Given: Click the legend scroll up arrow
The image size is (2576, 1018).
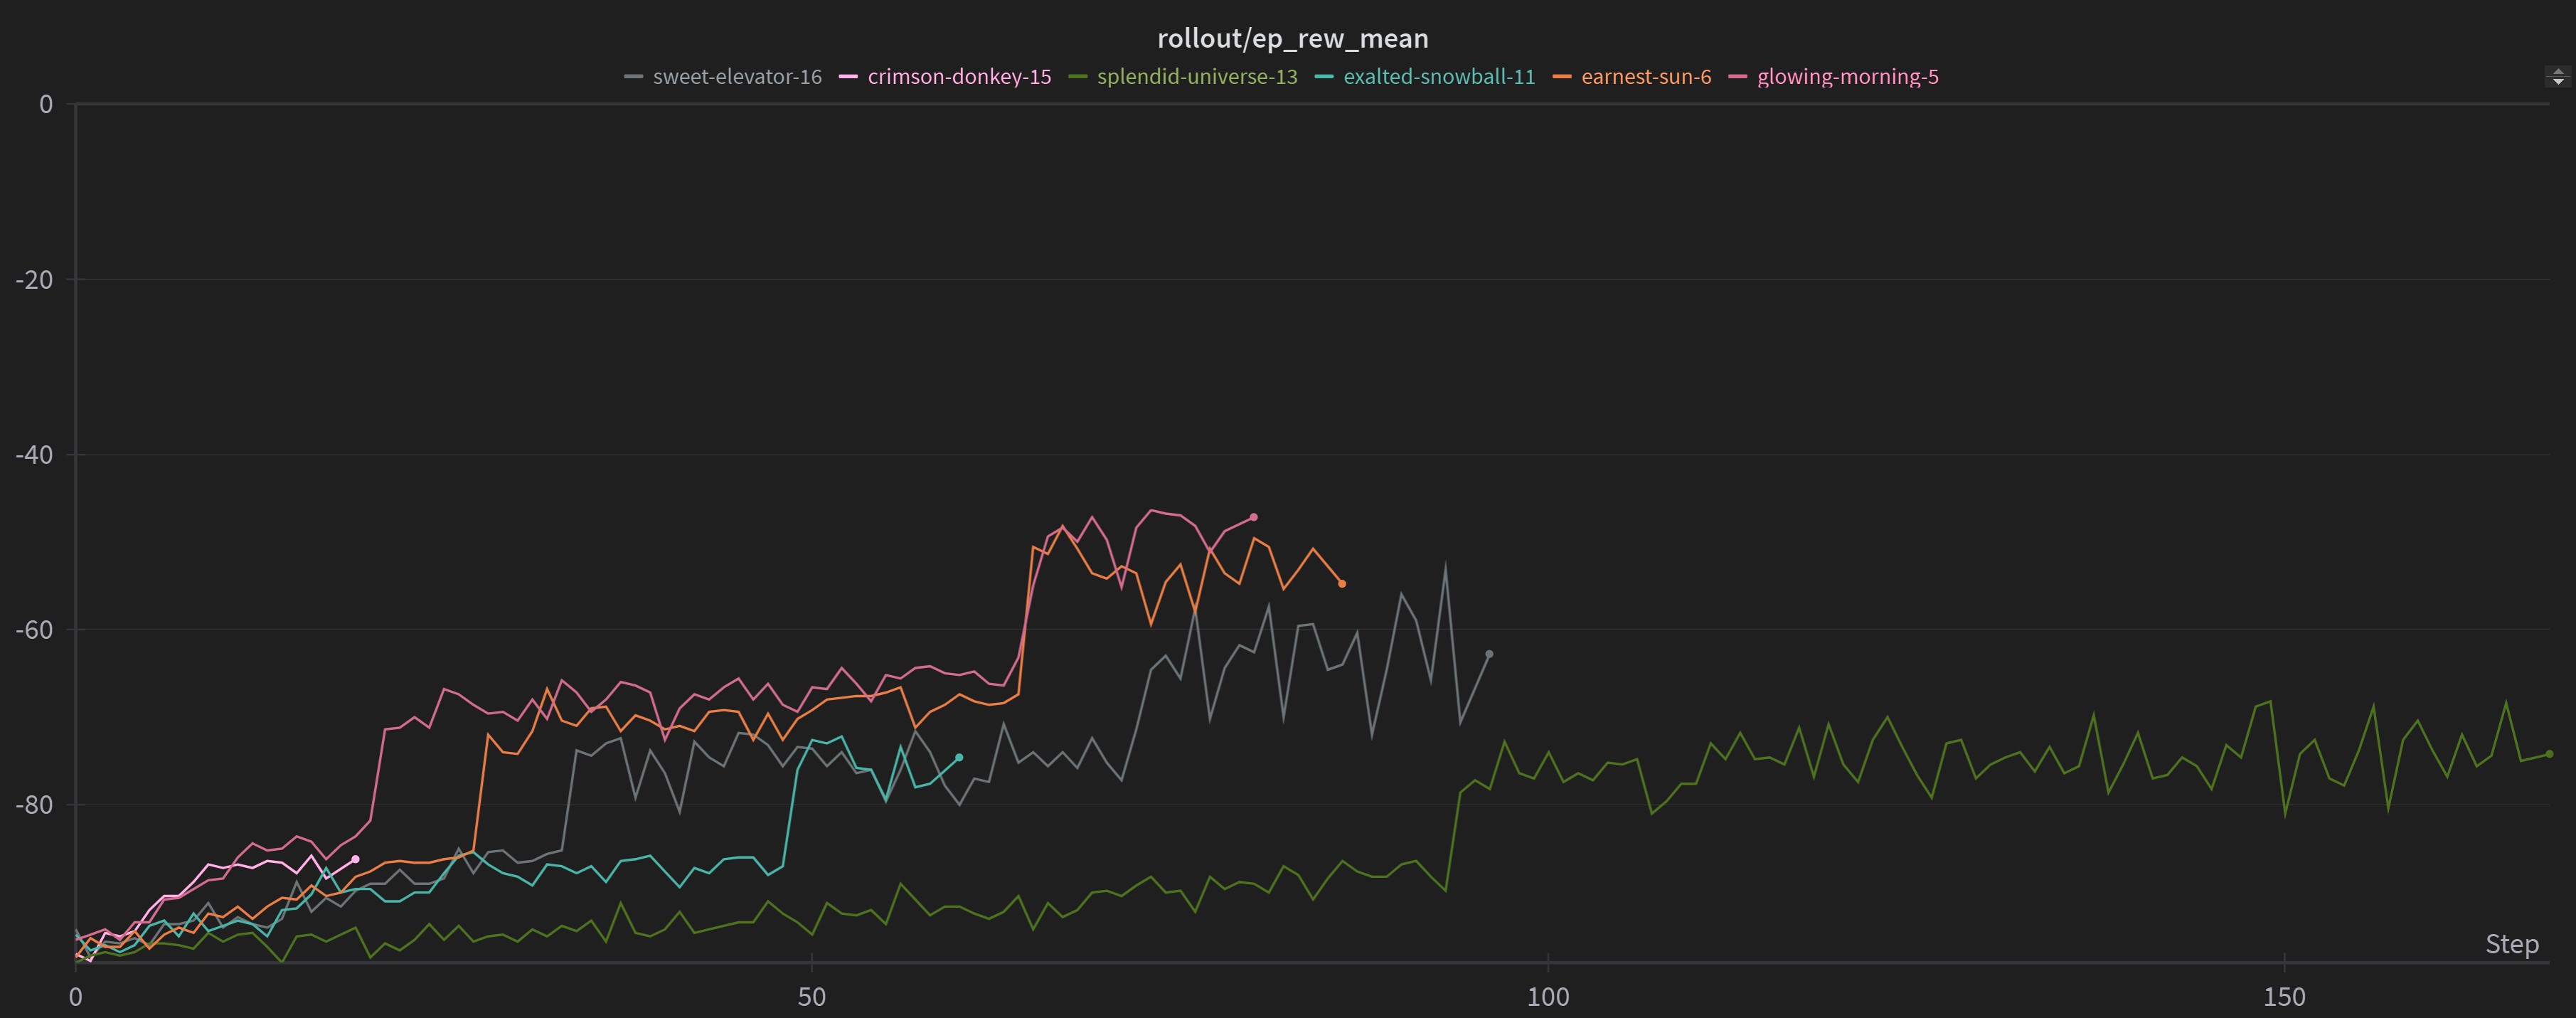Looking at the screenshot, I should pos(2558,71).
